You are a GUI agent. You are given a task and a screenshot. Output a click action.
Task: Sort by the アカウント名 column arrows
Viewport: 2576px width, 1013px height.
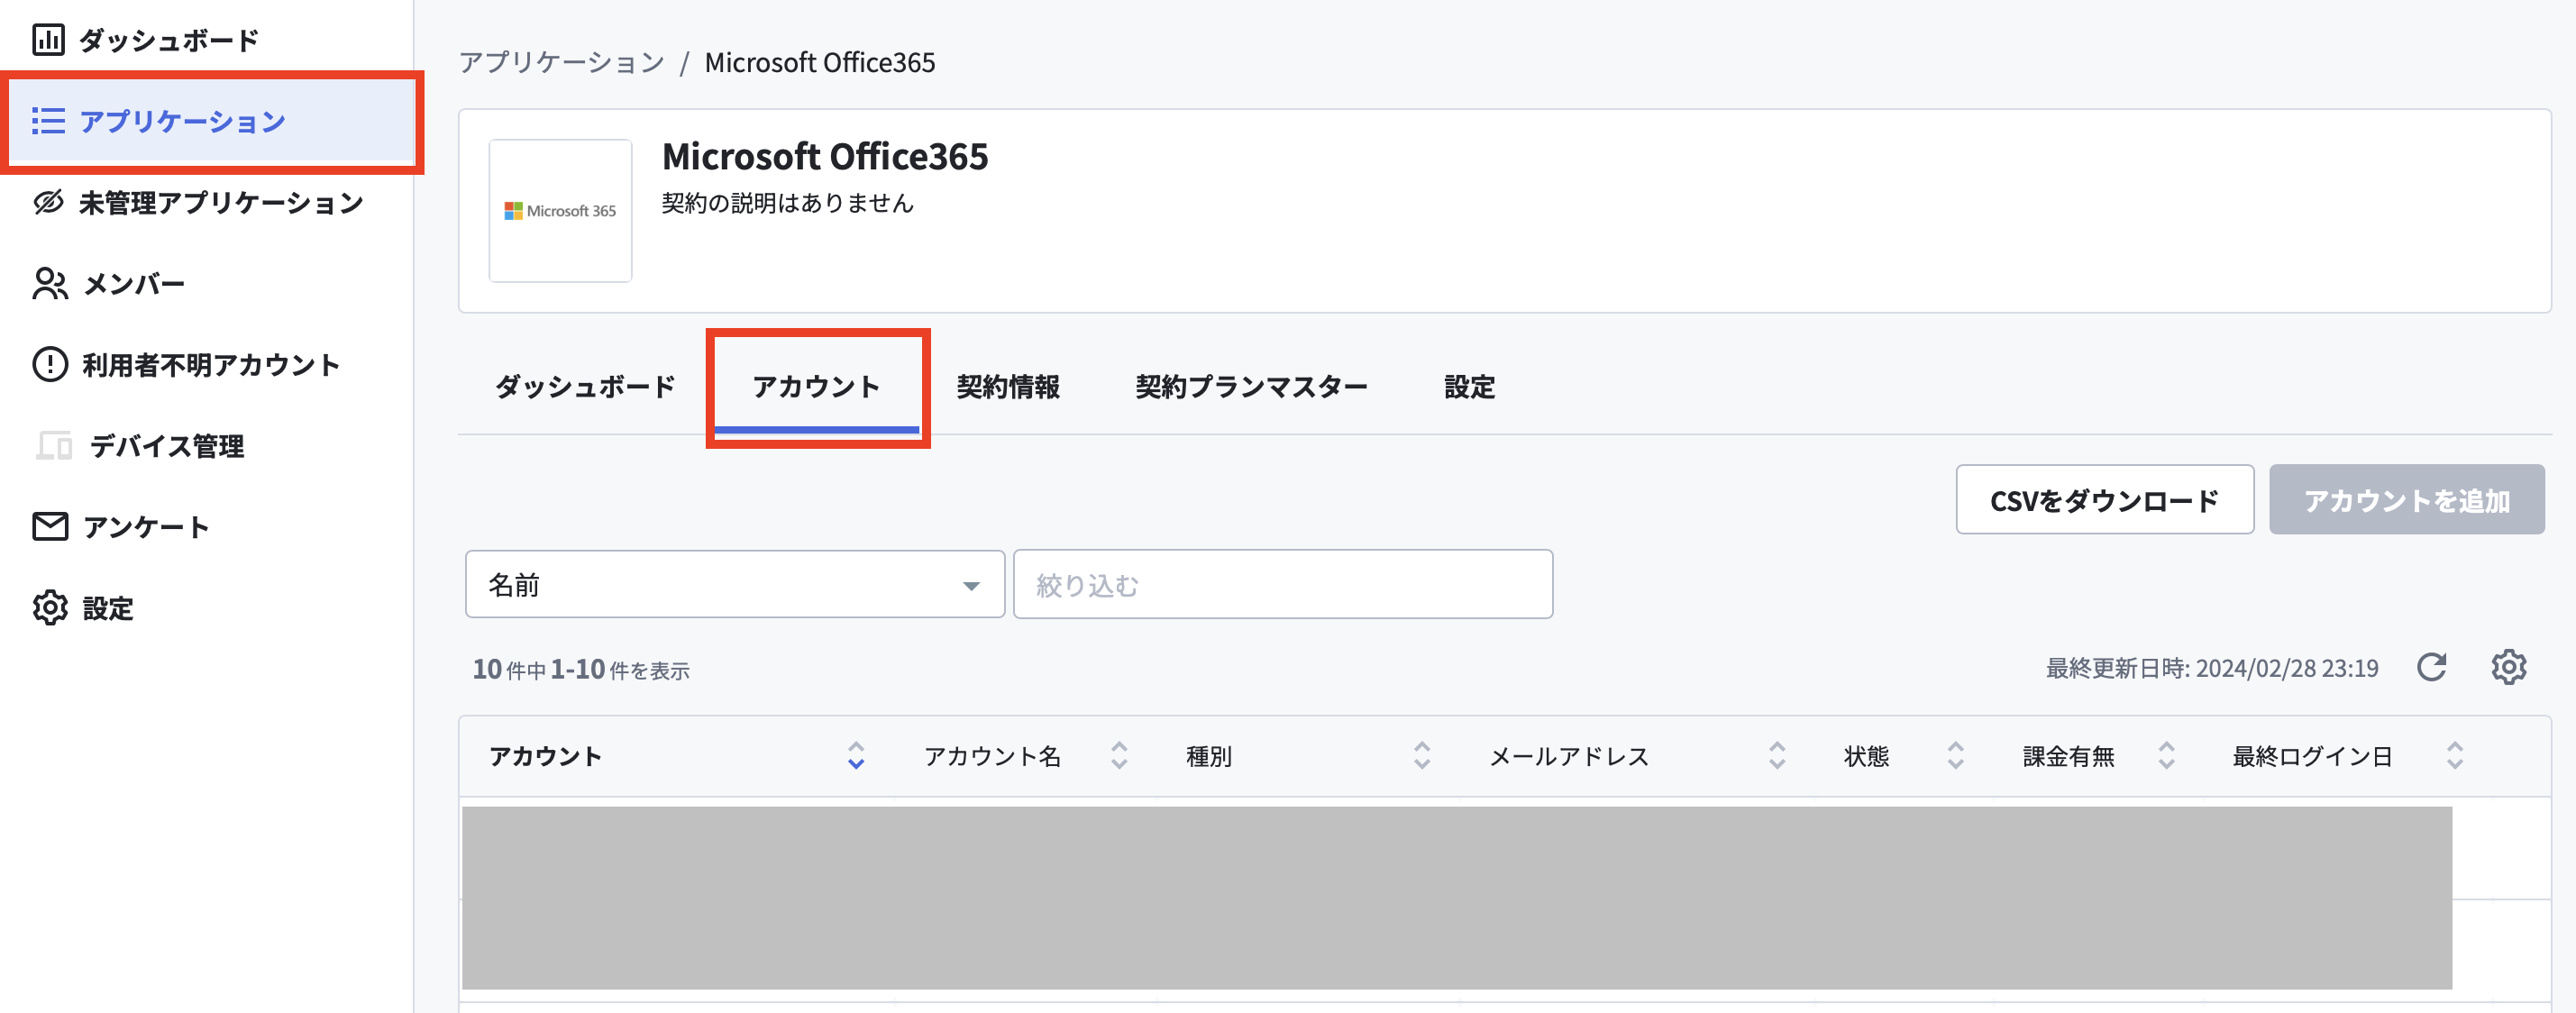click(1119, 756)
